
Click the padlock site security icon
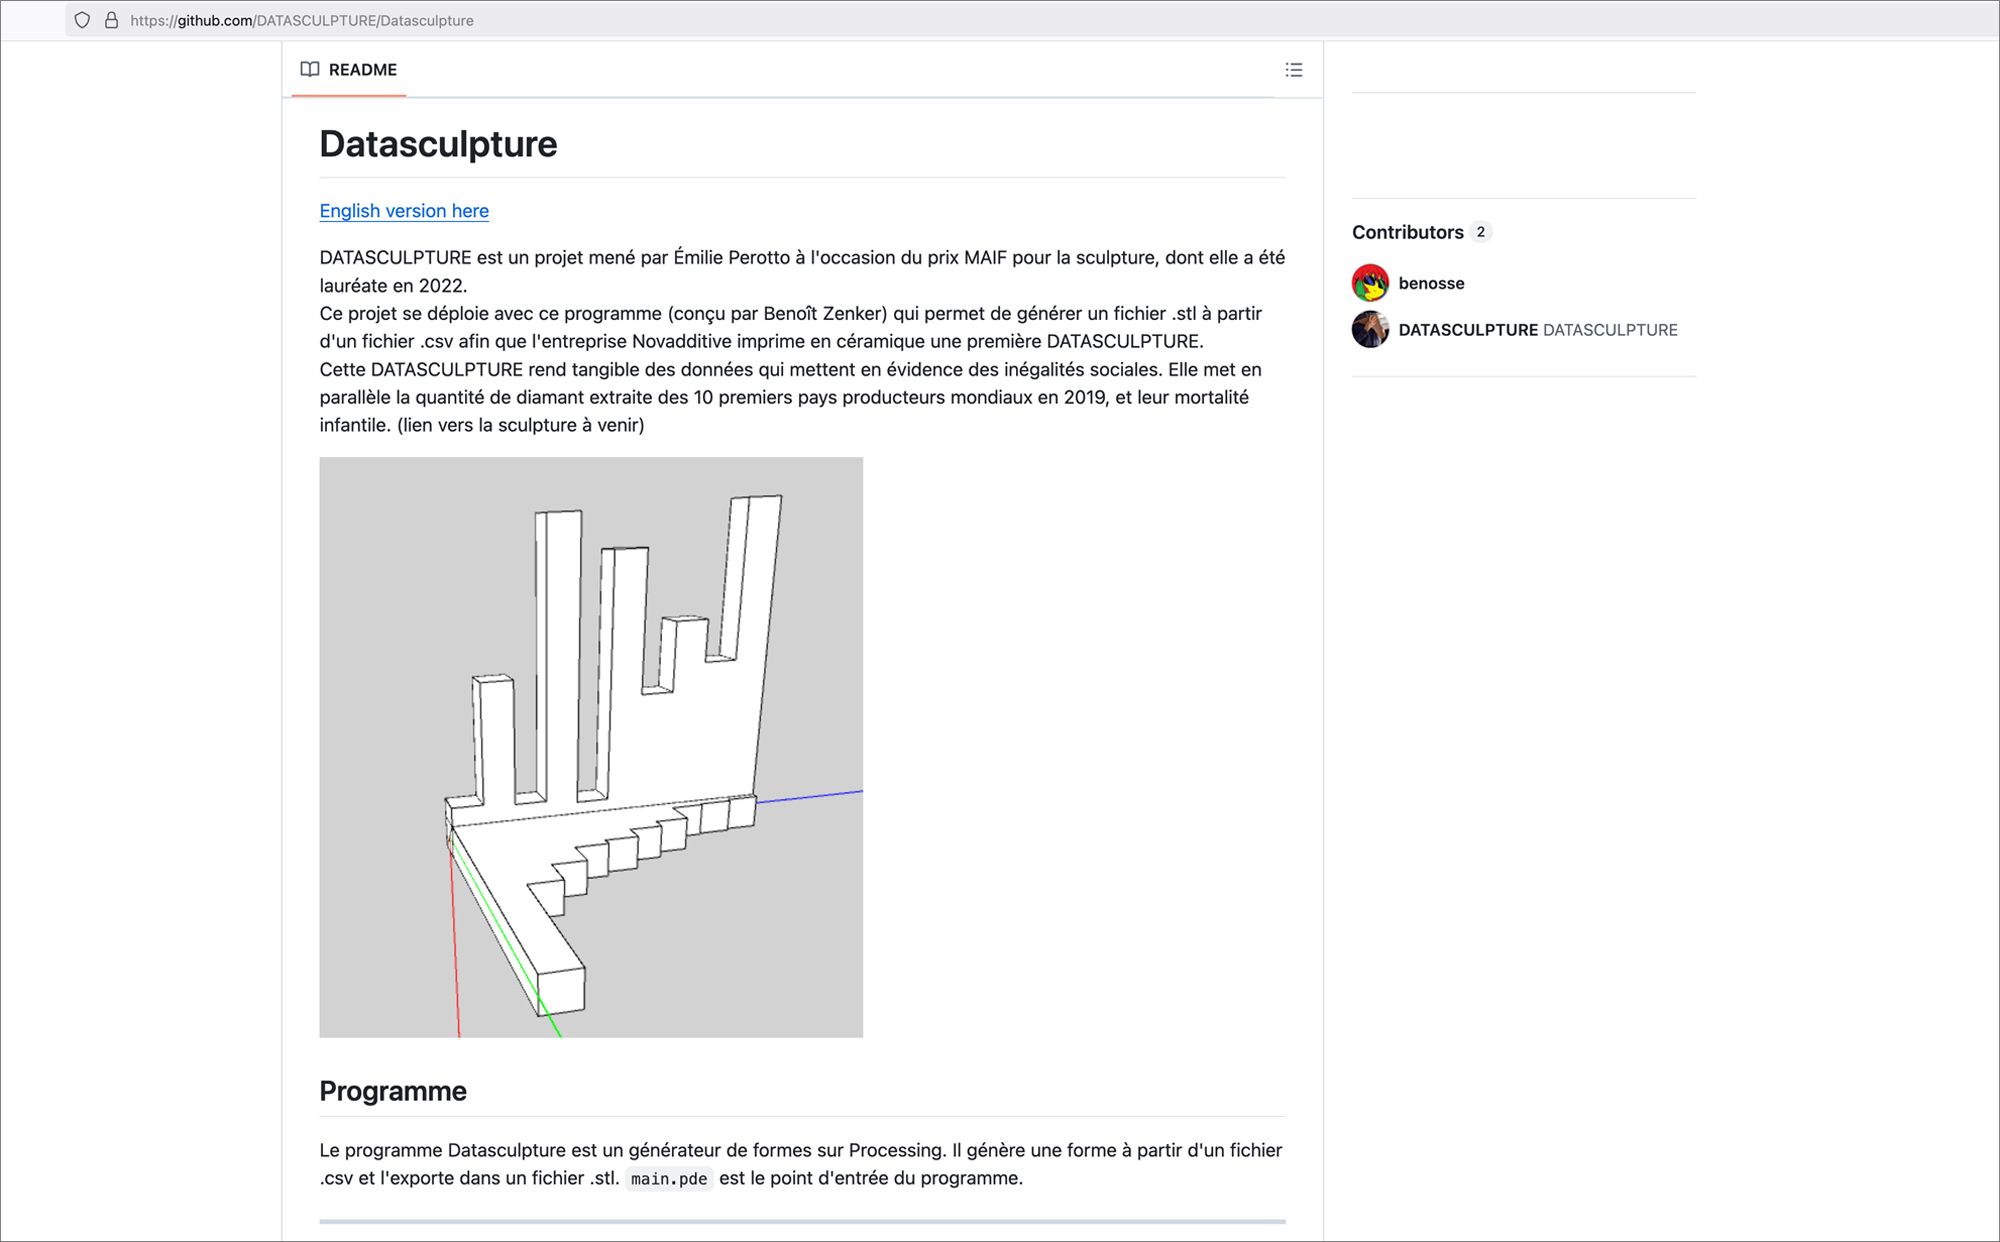pos(111,20)
